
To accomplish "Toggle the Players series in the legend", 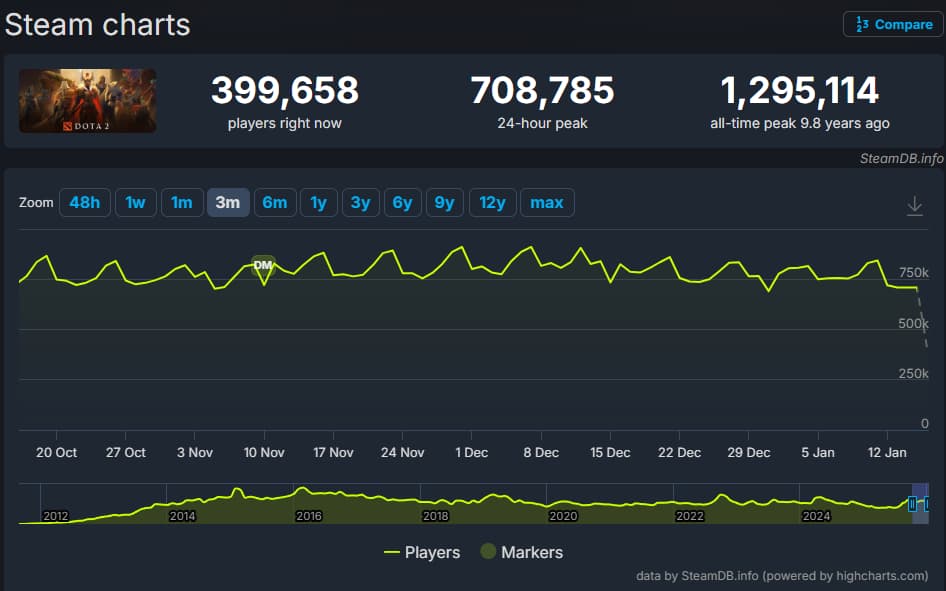I will [x=424, y=552].
